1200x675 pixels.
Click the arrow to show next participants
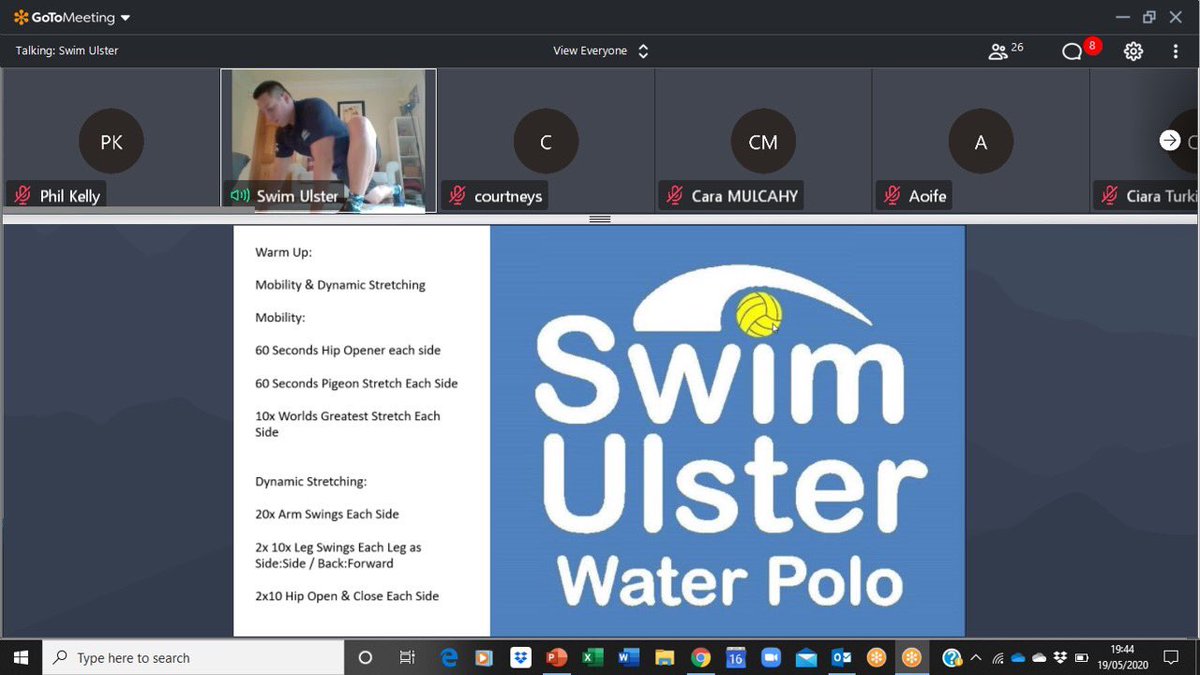(x=1169, y=141)
